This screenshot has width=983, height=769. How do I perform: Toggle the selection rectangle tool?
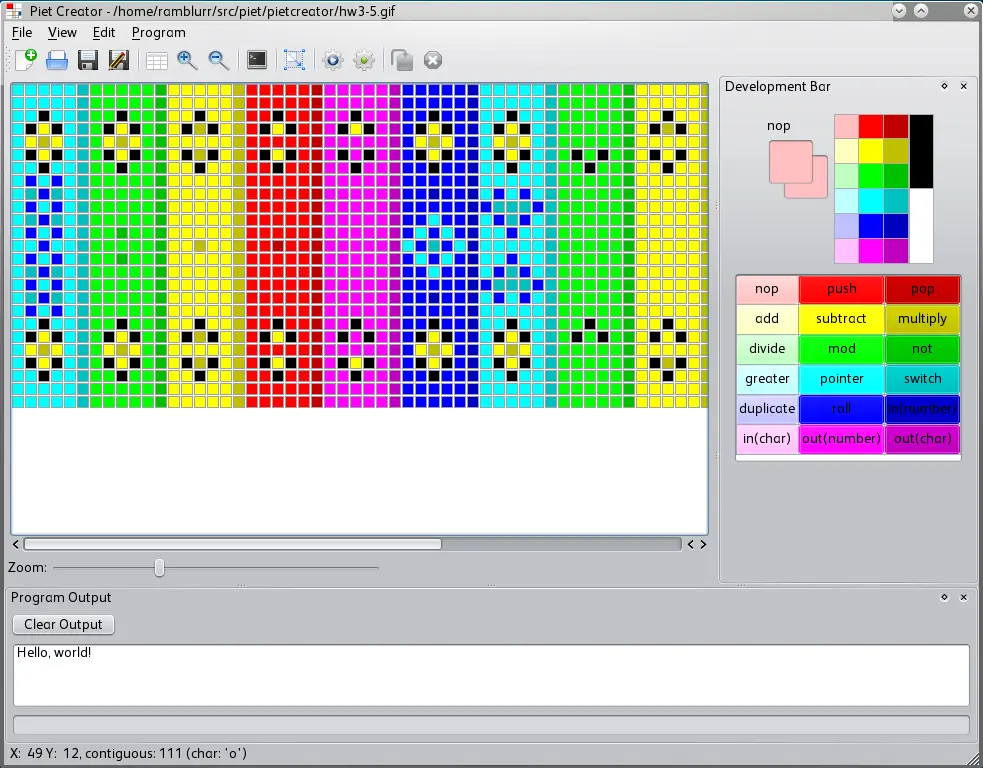coord(293,60)
